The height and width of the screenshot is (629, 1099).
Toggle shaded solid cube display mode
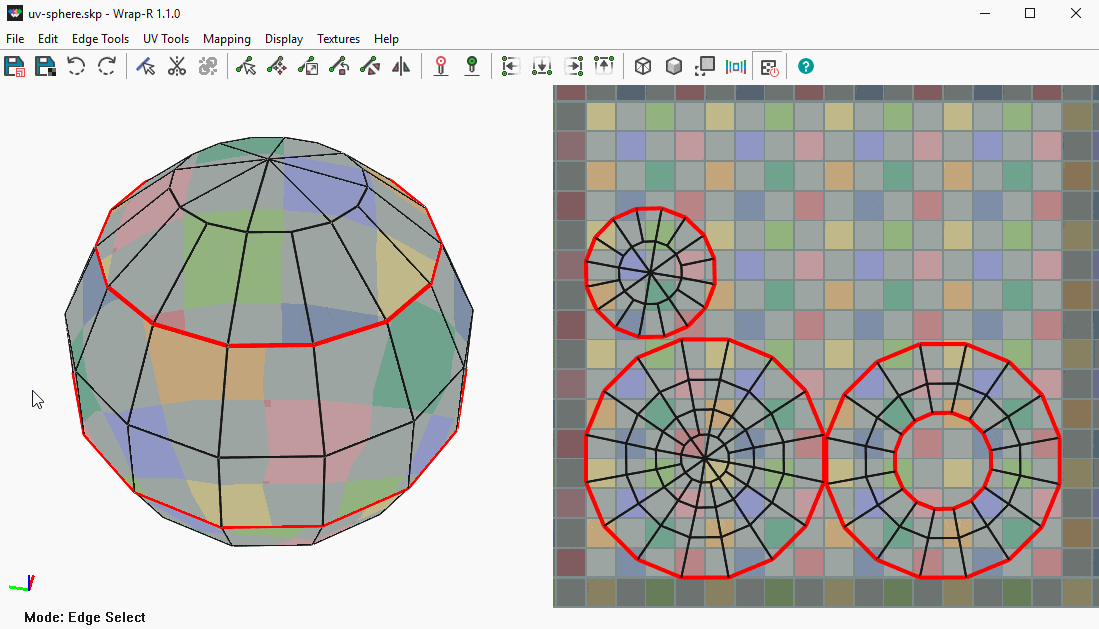[675, 67]
